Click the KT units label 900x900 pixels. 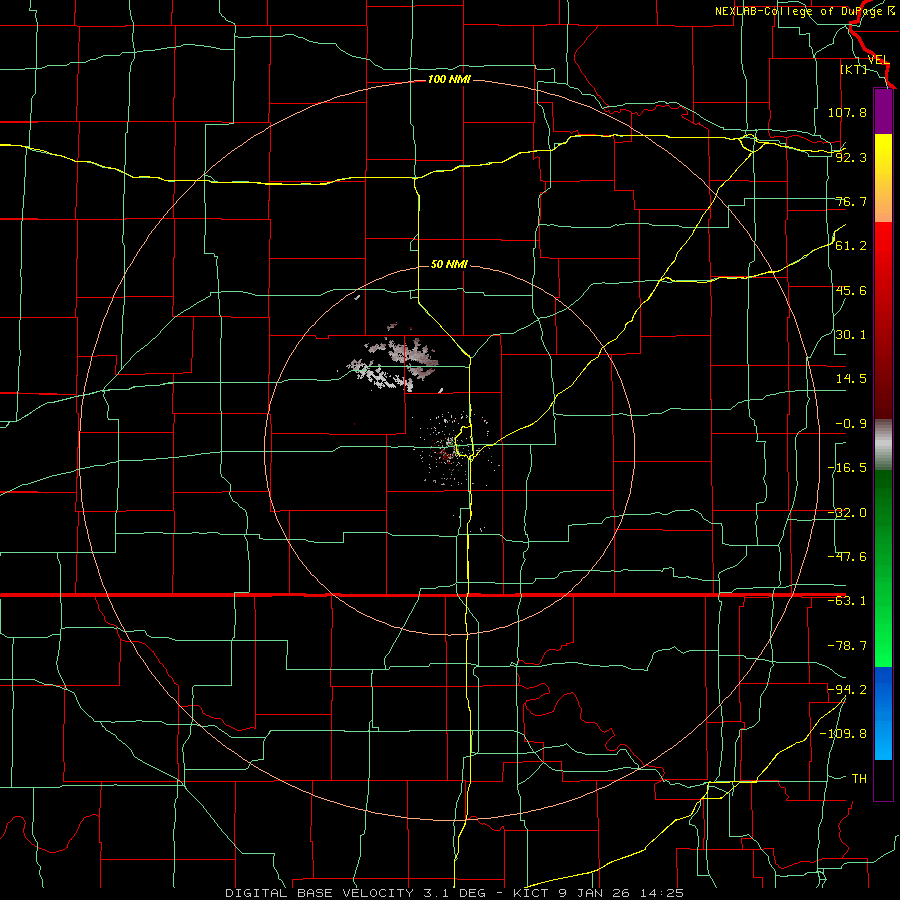point(854,69)
